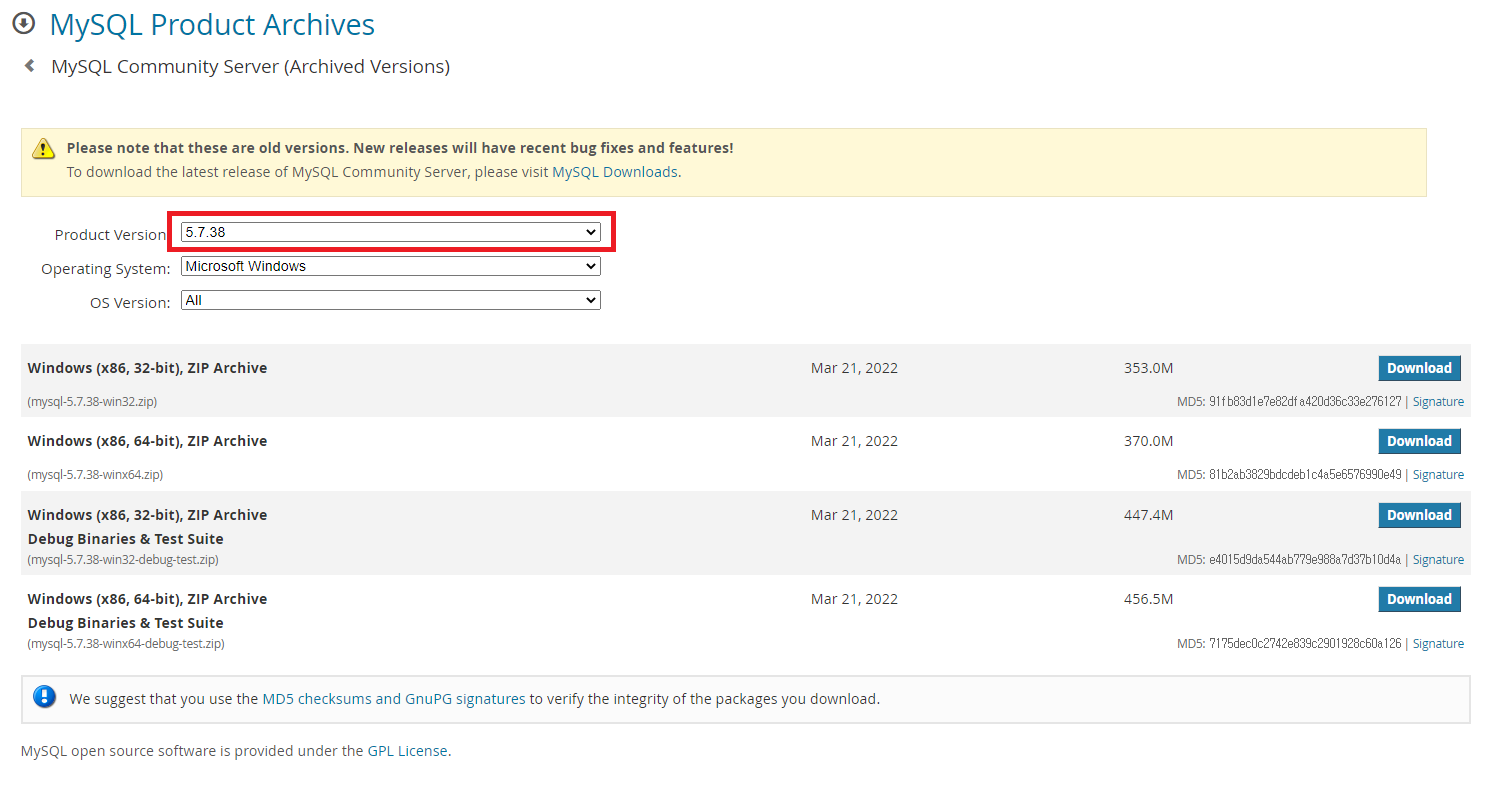Open the Operating System dropdown
Screen dimensions: 1508x803
point(391,266)
